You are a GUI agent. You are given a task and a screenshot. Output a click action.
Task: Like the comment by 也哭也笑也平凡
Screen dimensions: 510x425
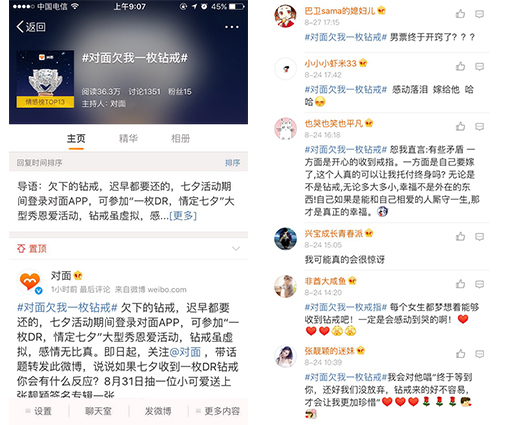tap(460, 126)
